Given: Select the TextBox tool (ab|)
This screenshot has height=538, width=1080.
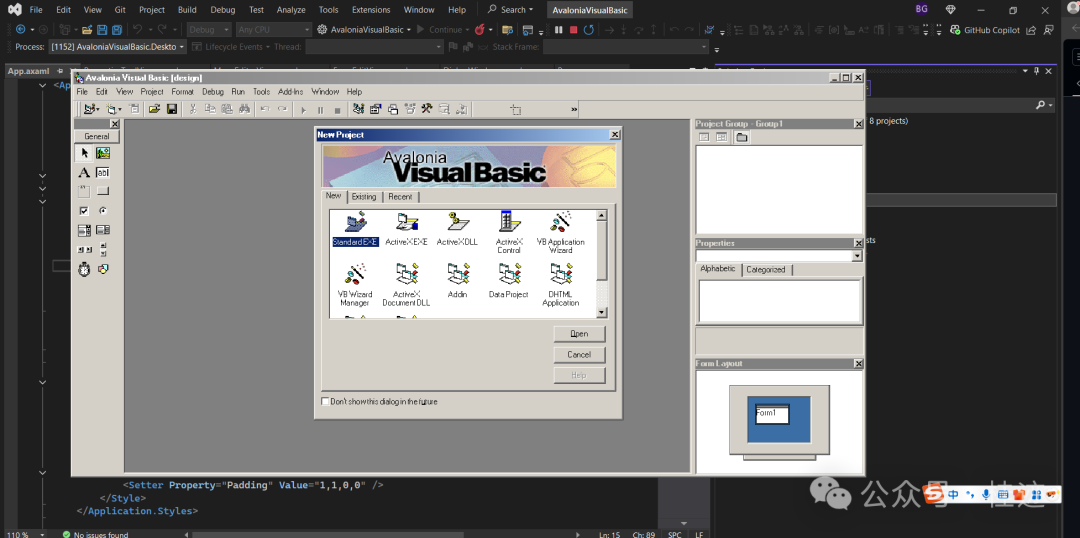Looking at the screenshot, I should [103, 172].
